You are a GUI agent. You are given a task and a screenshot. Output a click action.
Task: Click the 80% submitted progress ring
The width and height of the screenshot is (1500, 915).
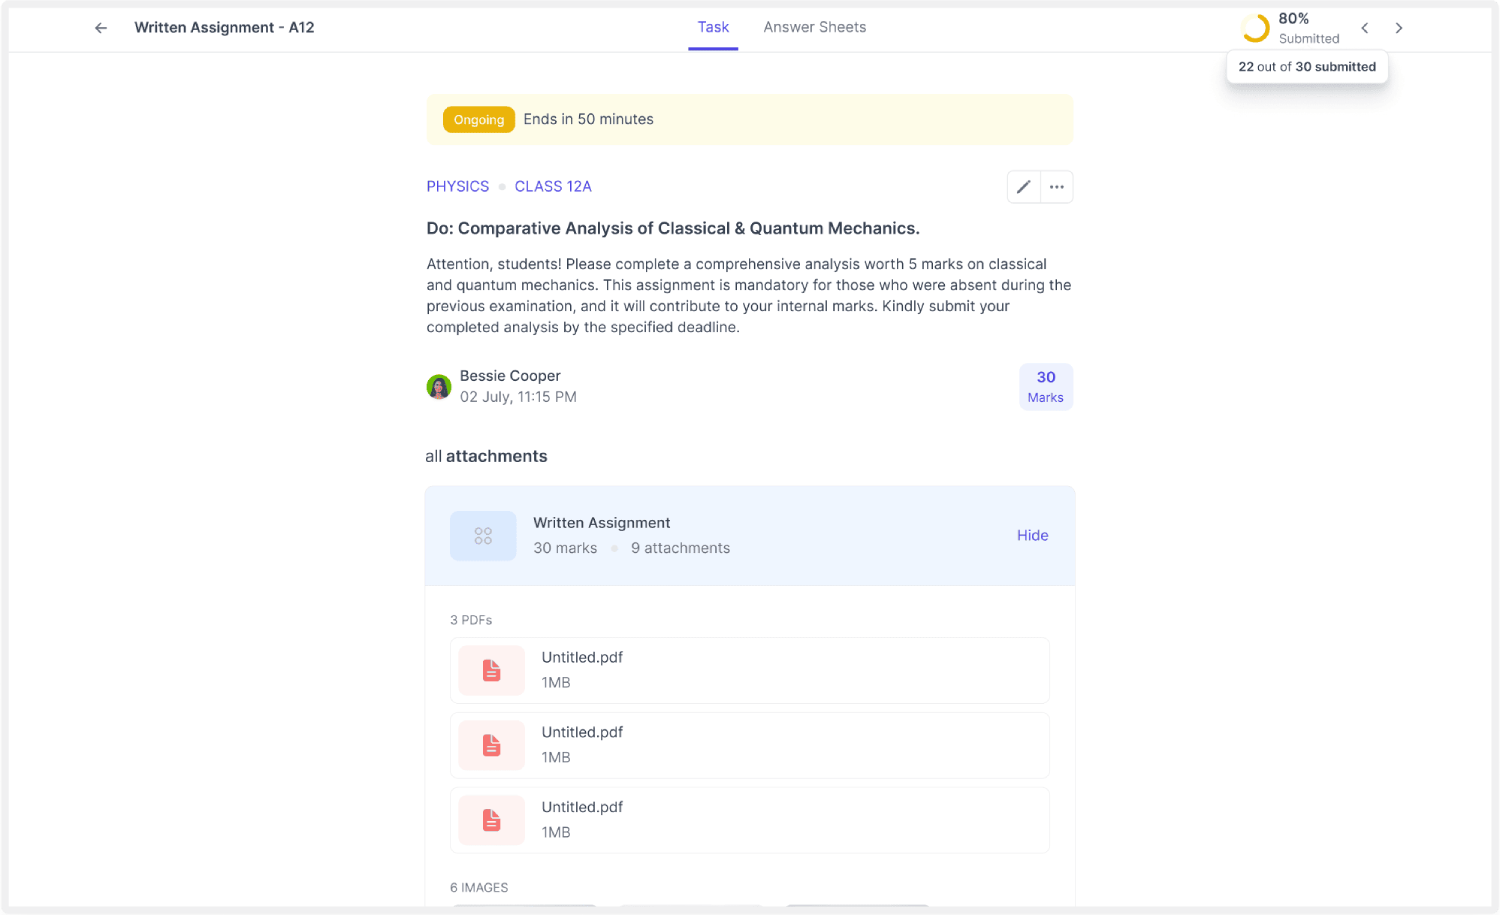[1255, 28]
